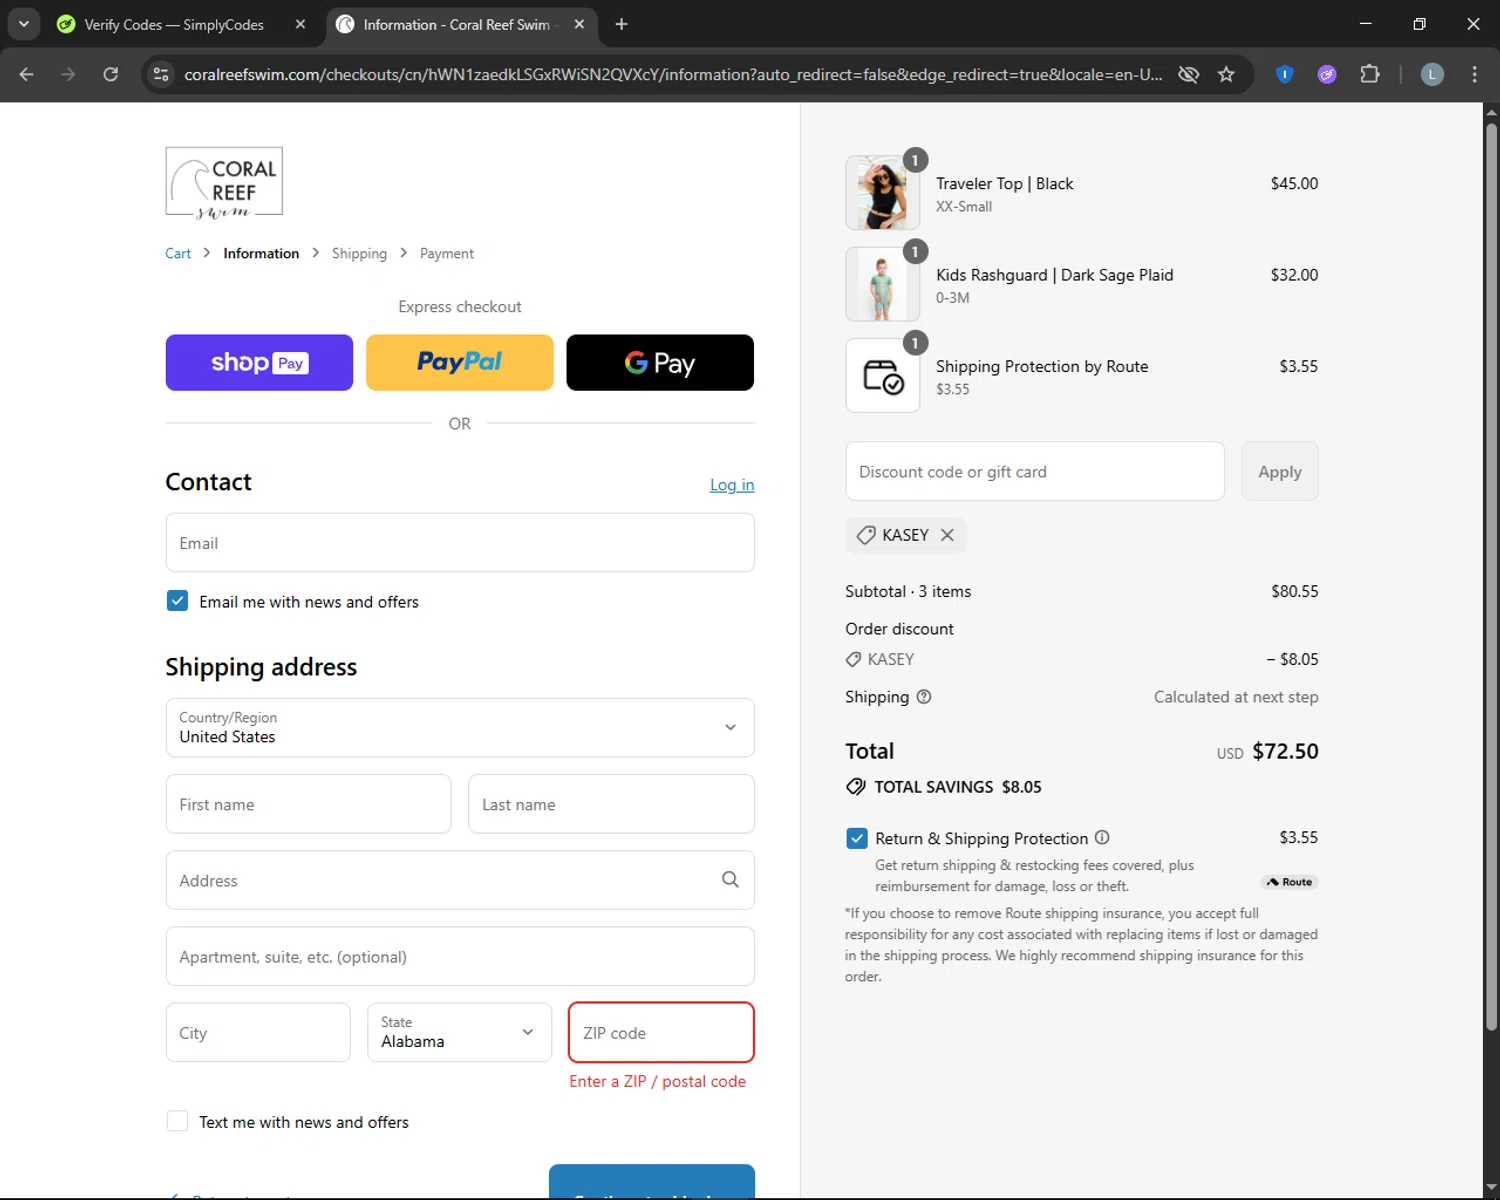Check Text me with news and offers
Screen dimensions: 1500x1200
[177, 1122]
